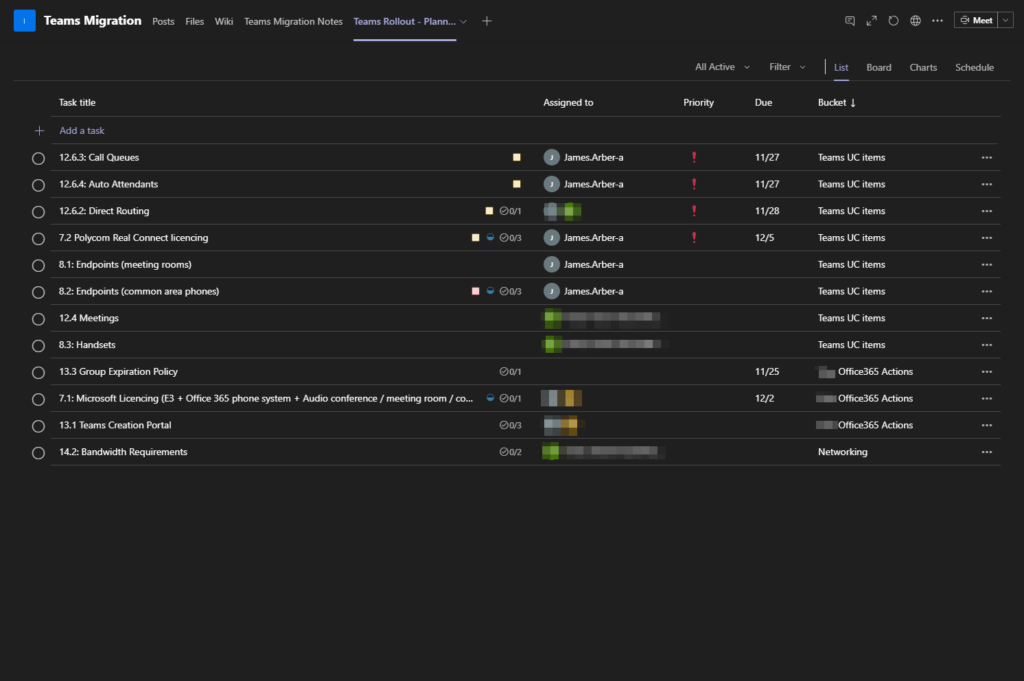Mark 8.3: Handsets complete
Screen dimensions: 1024x681
tap(39, 345)
